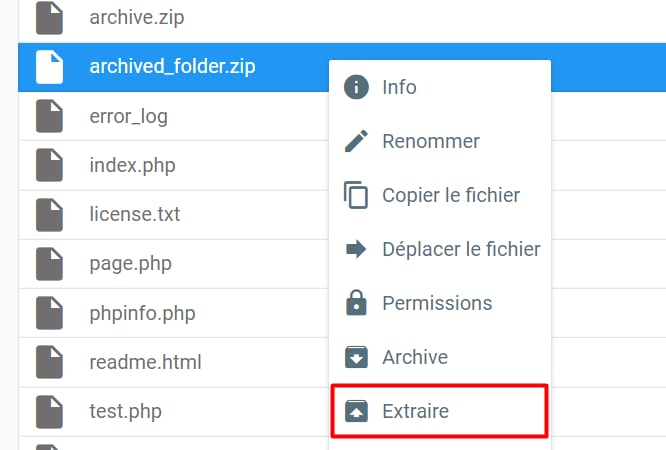Click the Info circle icon
666x450 pixels.
point(355,87)
